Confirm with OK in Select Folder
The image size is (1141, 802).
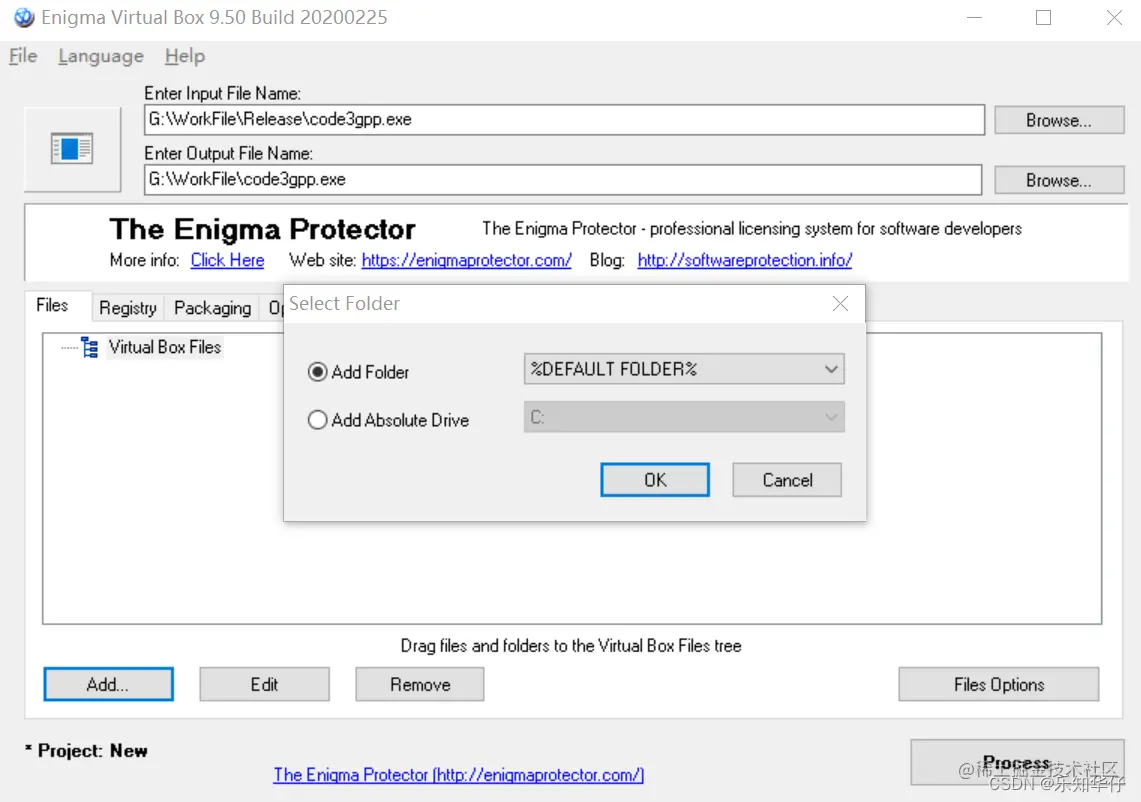pyautogui.click(x=655, y=480)
